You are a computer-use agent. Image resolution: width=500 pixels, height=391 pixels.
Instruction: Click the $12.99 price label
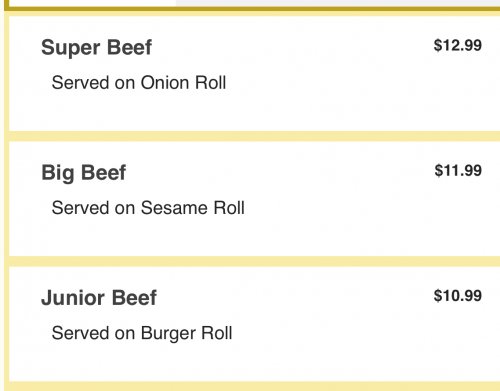click(458, 45)
